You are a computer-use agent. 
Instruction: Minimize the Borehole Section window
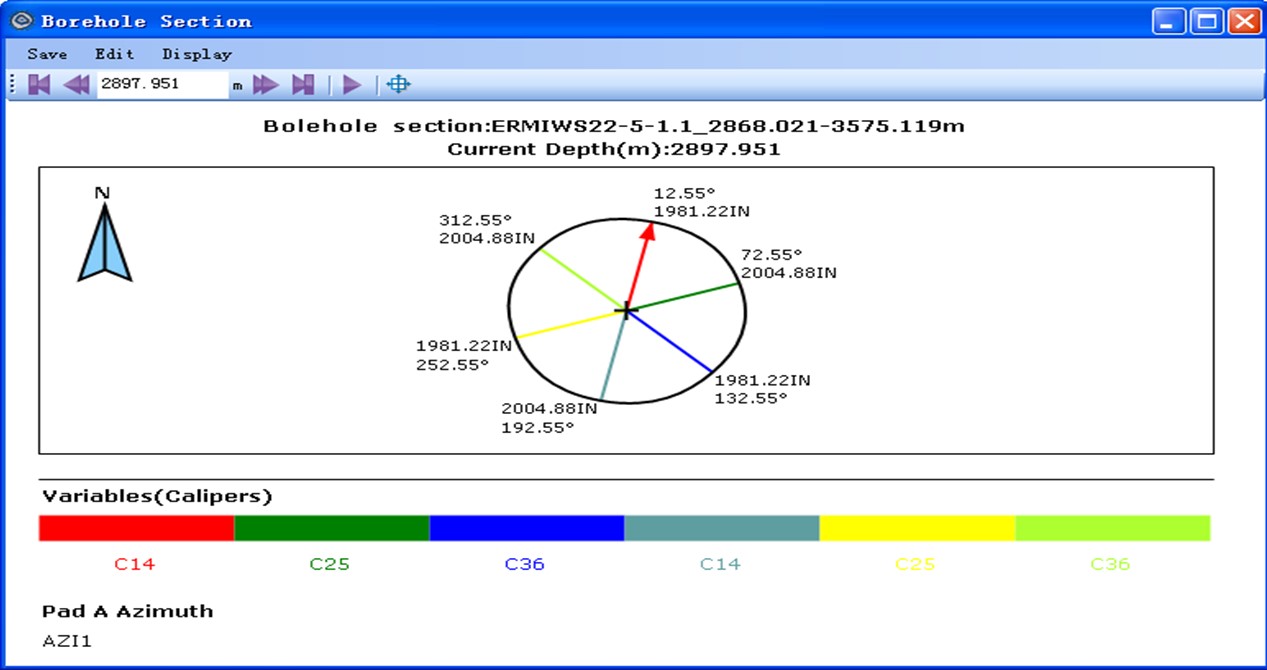pos(1169,21)
